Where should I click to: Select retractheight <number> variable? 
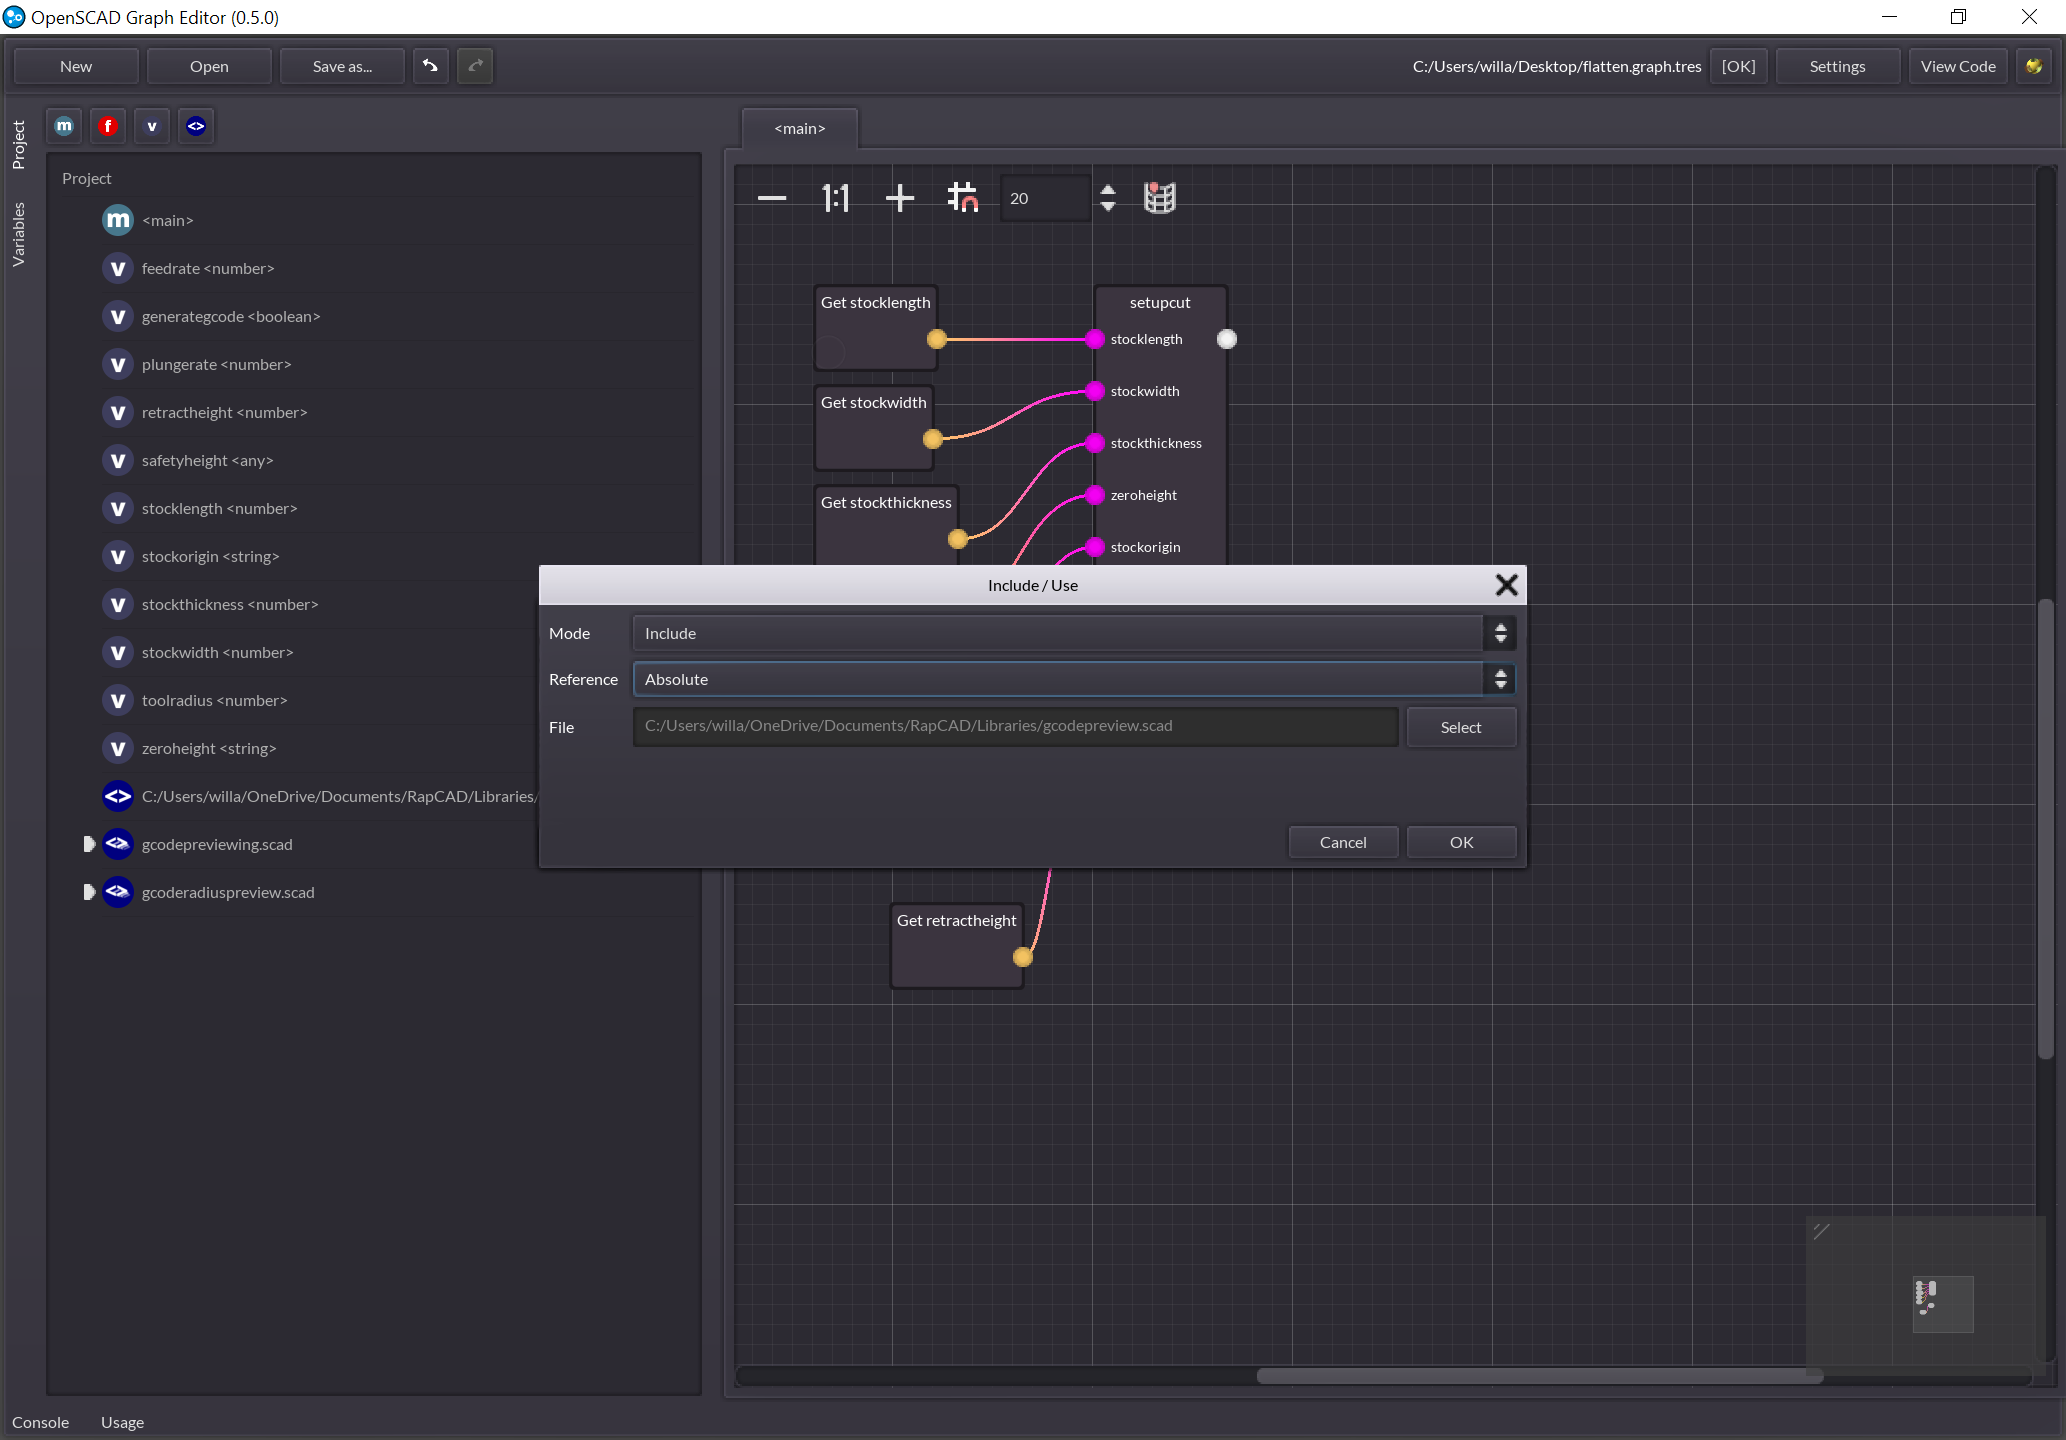pyautogui.click(x=224, y=412)
